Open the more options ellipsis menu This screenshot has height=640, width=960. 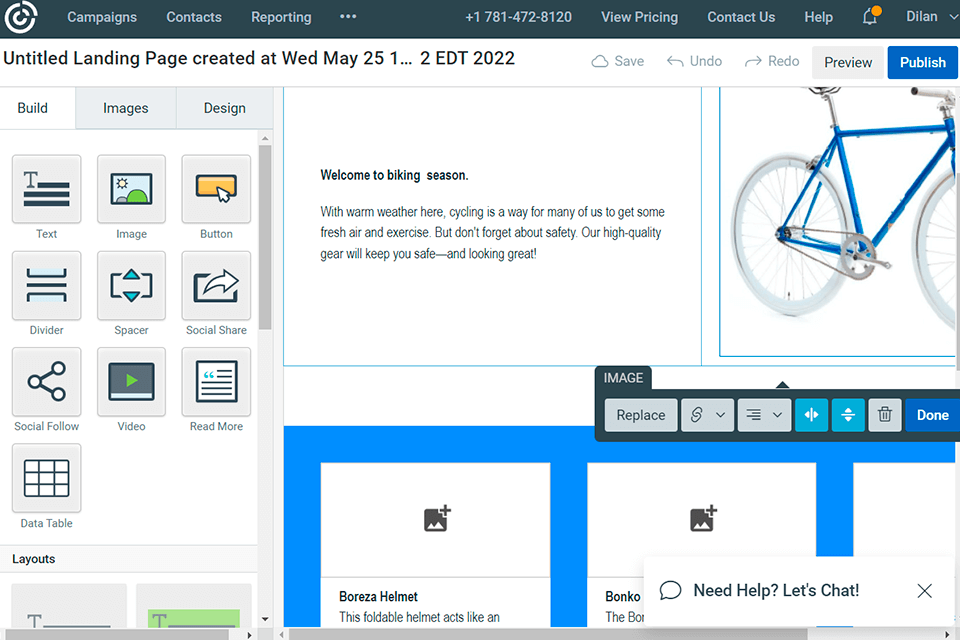348,17
